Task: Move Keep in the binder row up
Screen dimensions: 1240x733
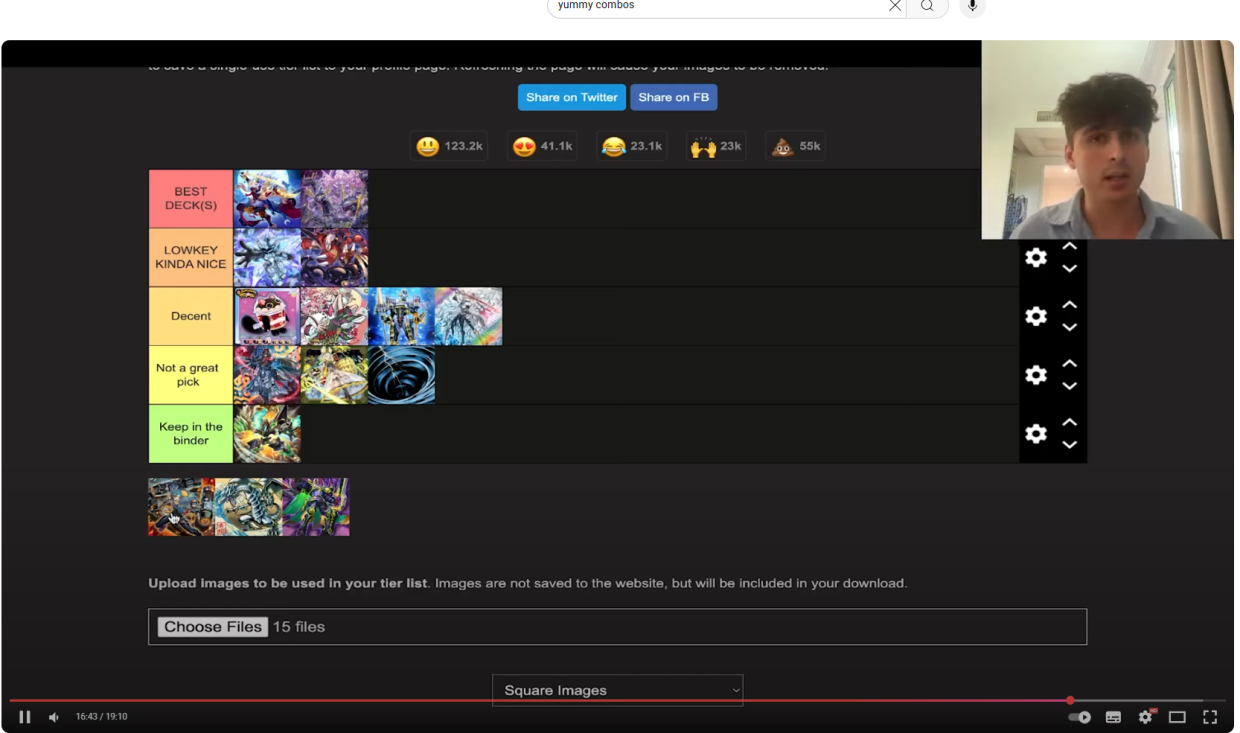Action: [x=1069, y=422]
